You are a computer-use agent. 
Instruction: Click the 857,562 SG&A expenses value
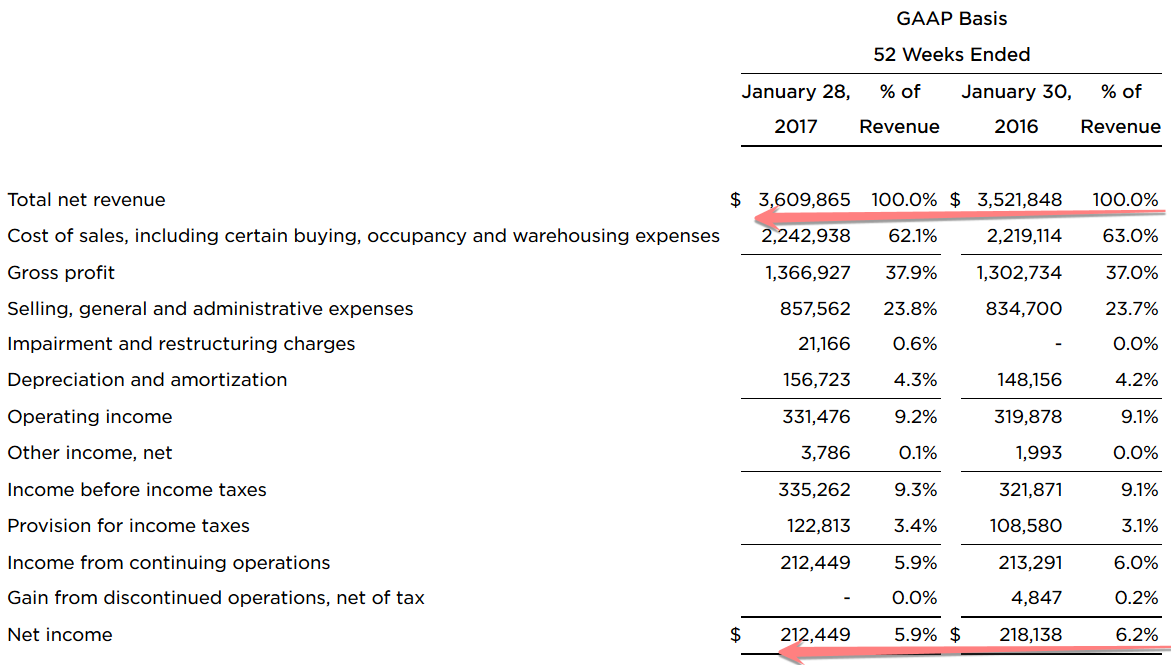coord(815,309)
